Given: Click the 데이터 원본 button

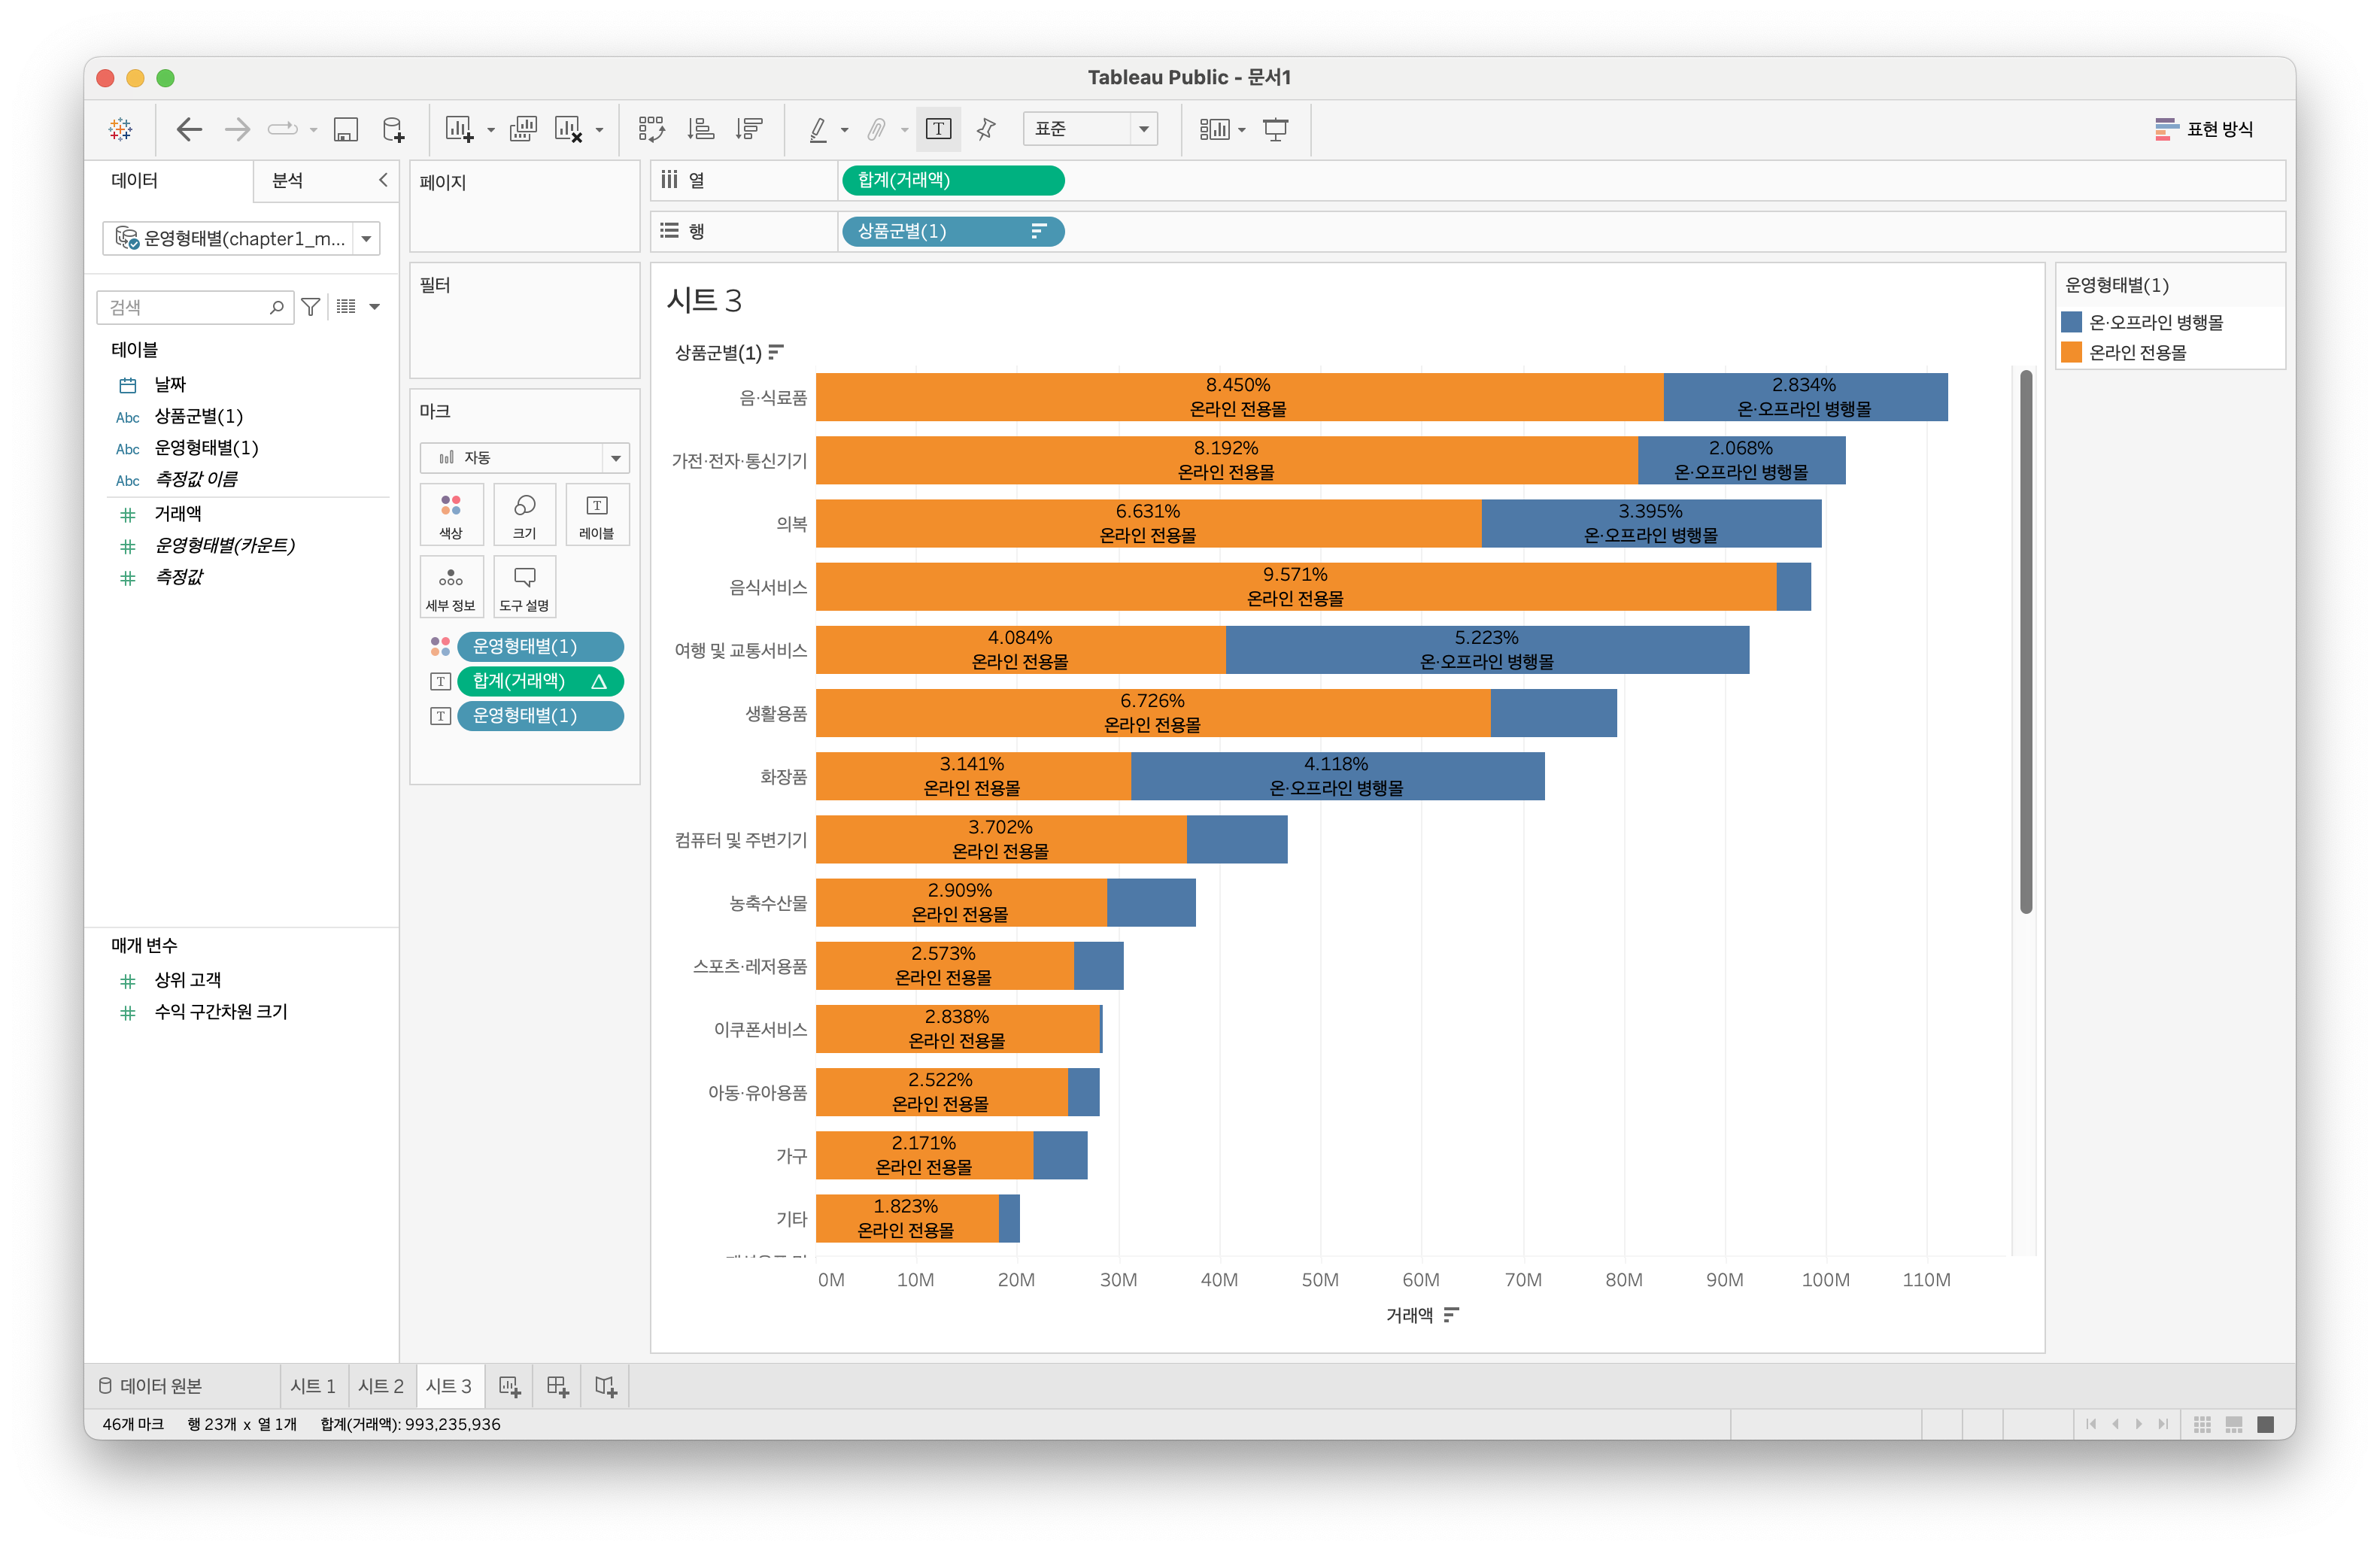Looking at the screenshot, I should (x=151, y=1386).
